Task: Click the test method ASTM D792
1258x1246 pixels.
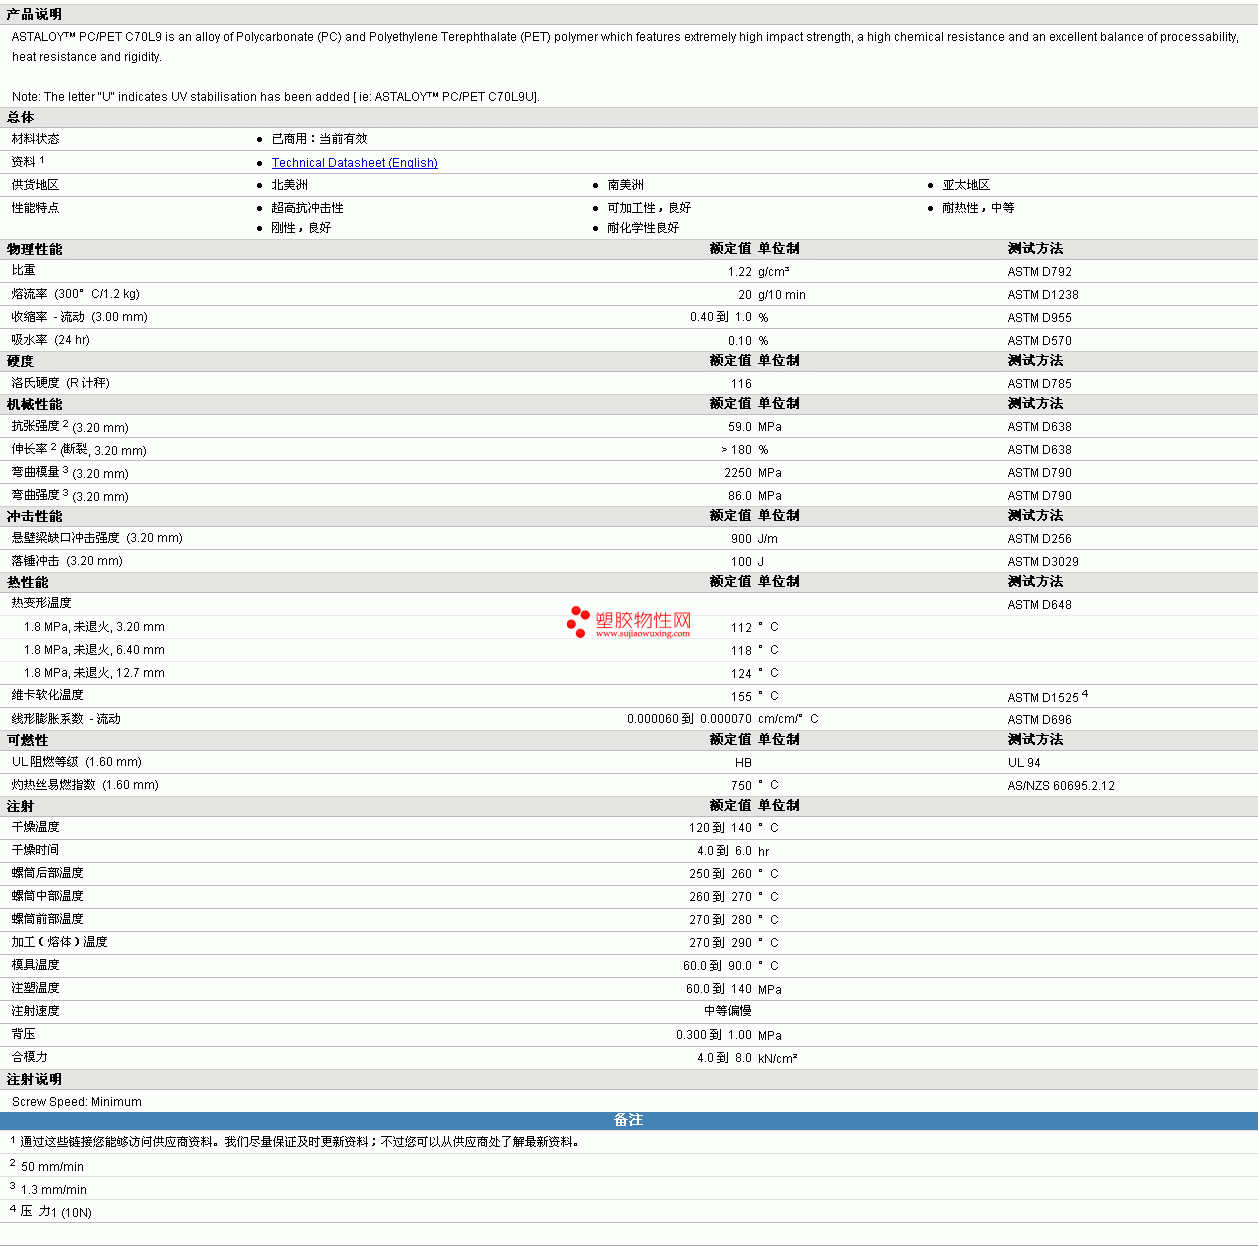Action: point(1040,272)
